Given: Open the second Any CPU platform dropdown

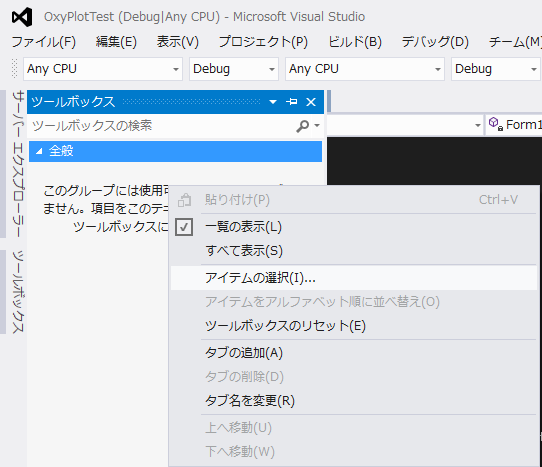Looking at the screenshot, I should click(365, 69).
